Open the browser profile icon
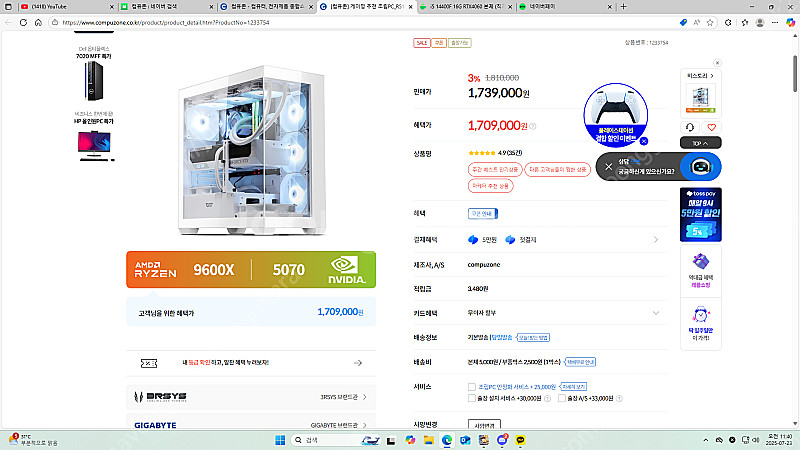This screenshot has height=450, width=800. tap(760, 22)
